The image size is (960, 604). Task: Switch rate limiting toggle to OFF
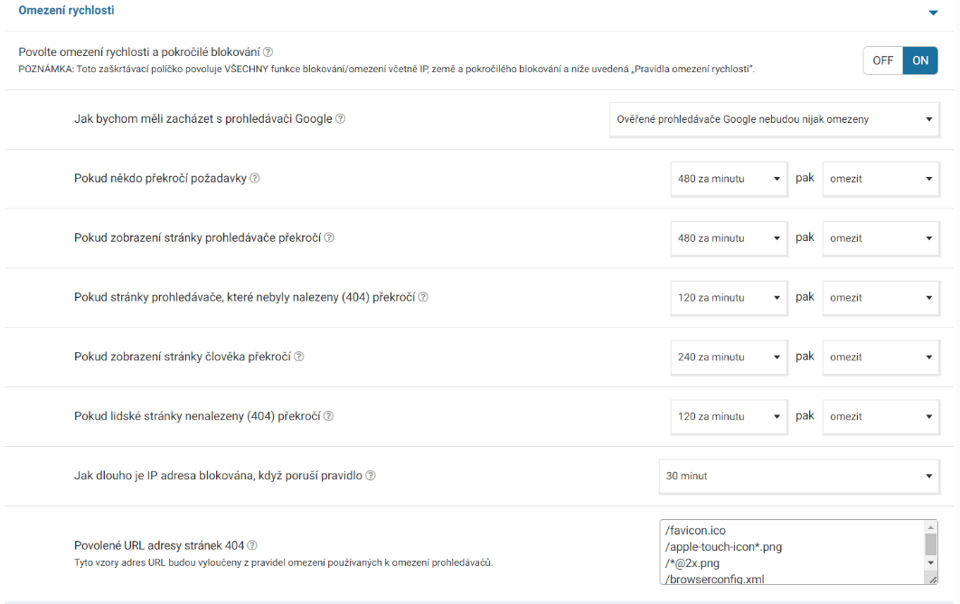[x=883, y=61]
